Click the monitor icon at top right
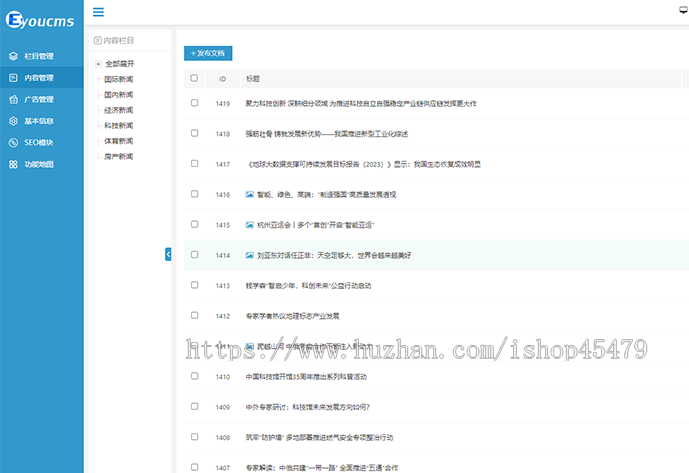Image resolution: width=689 pixels, height=473 pixels. pyautogui.click(x=684, y=10)
